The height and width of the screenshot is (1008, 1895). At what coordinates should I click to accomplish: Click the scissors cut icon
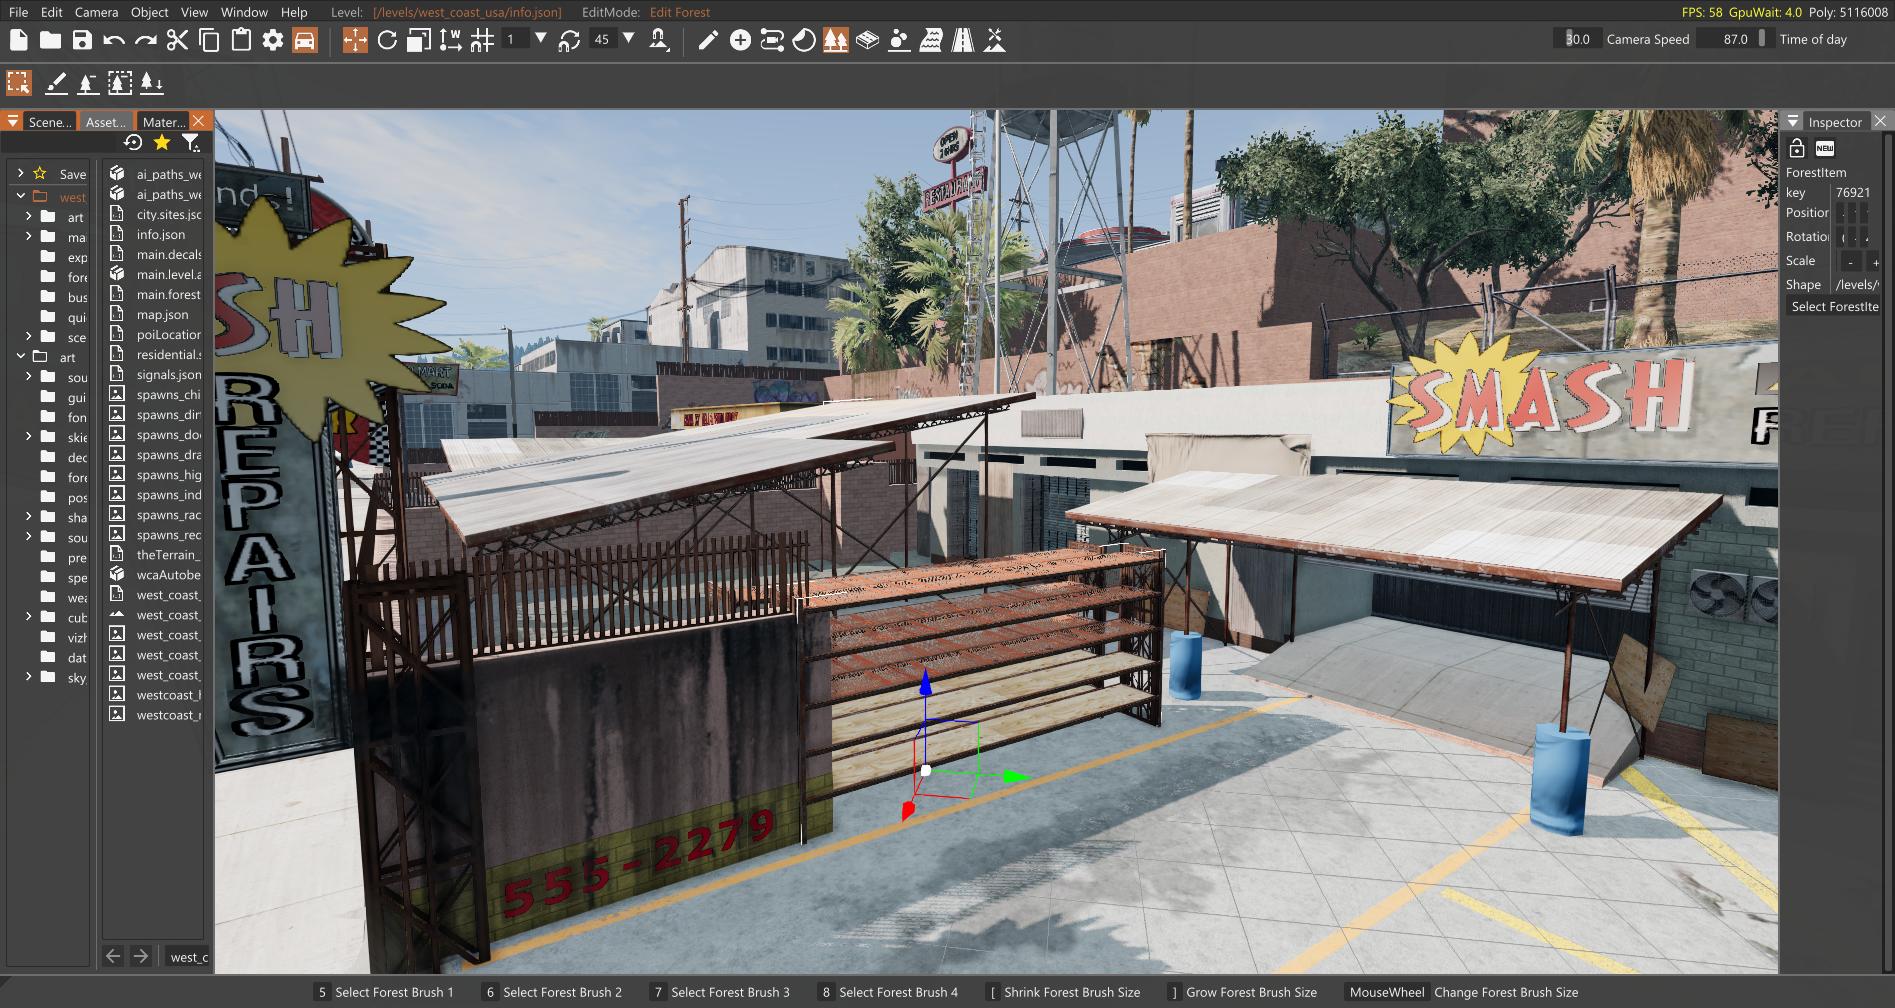click(x=177, y=40)
